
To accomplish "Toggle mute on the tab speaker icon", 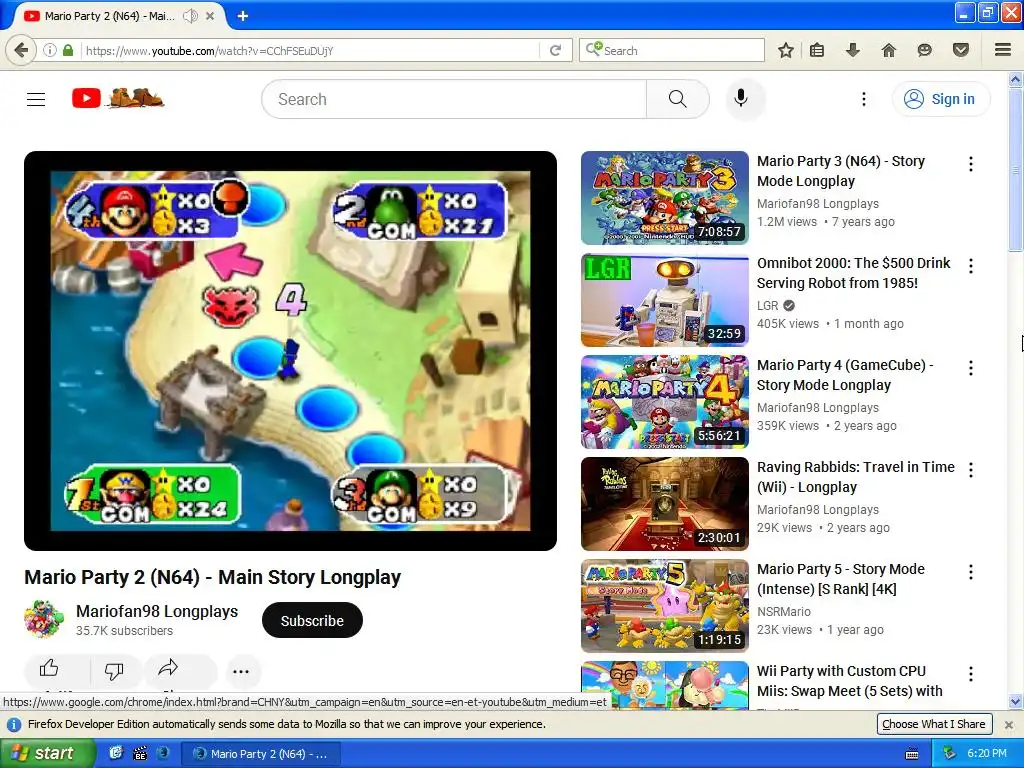I will pyautogui.click(x=190, y=16).
